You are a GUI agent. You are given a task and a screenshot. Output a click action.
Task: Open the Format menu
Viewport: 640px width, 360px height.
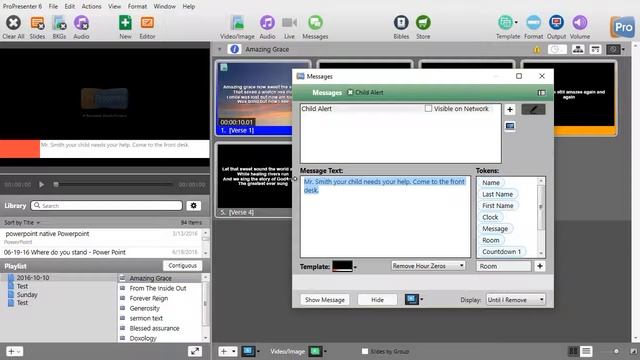[137, 7]
